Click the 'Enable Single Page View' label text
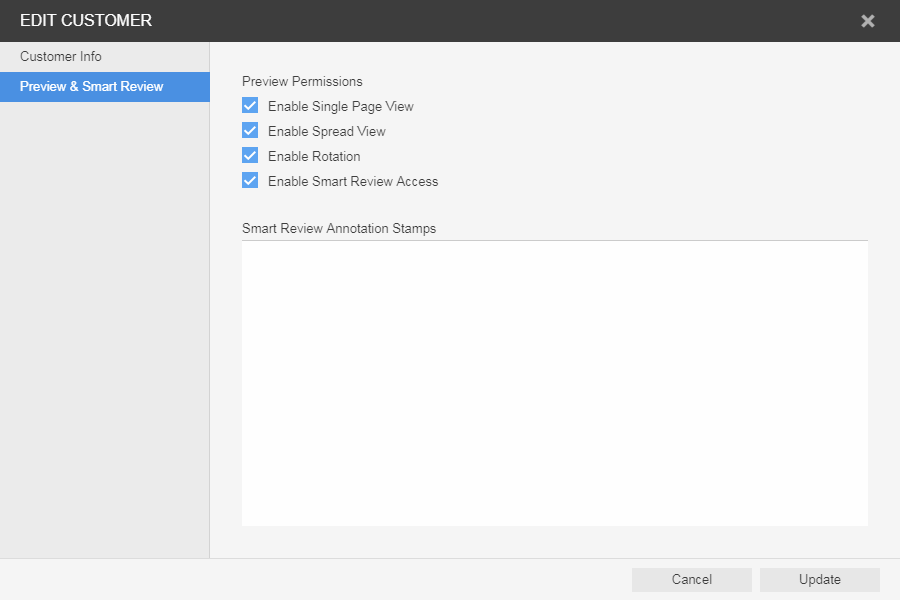The height and width of the screenshot is (600, 900). [340, 106]
